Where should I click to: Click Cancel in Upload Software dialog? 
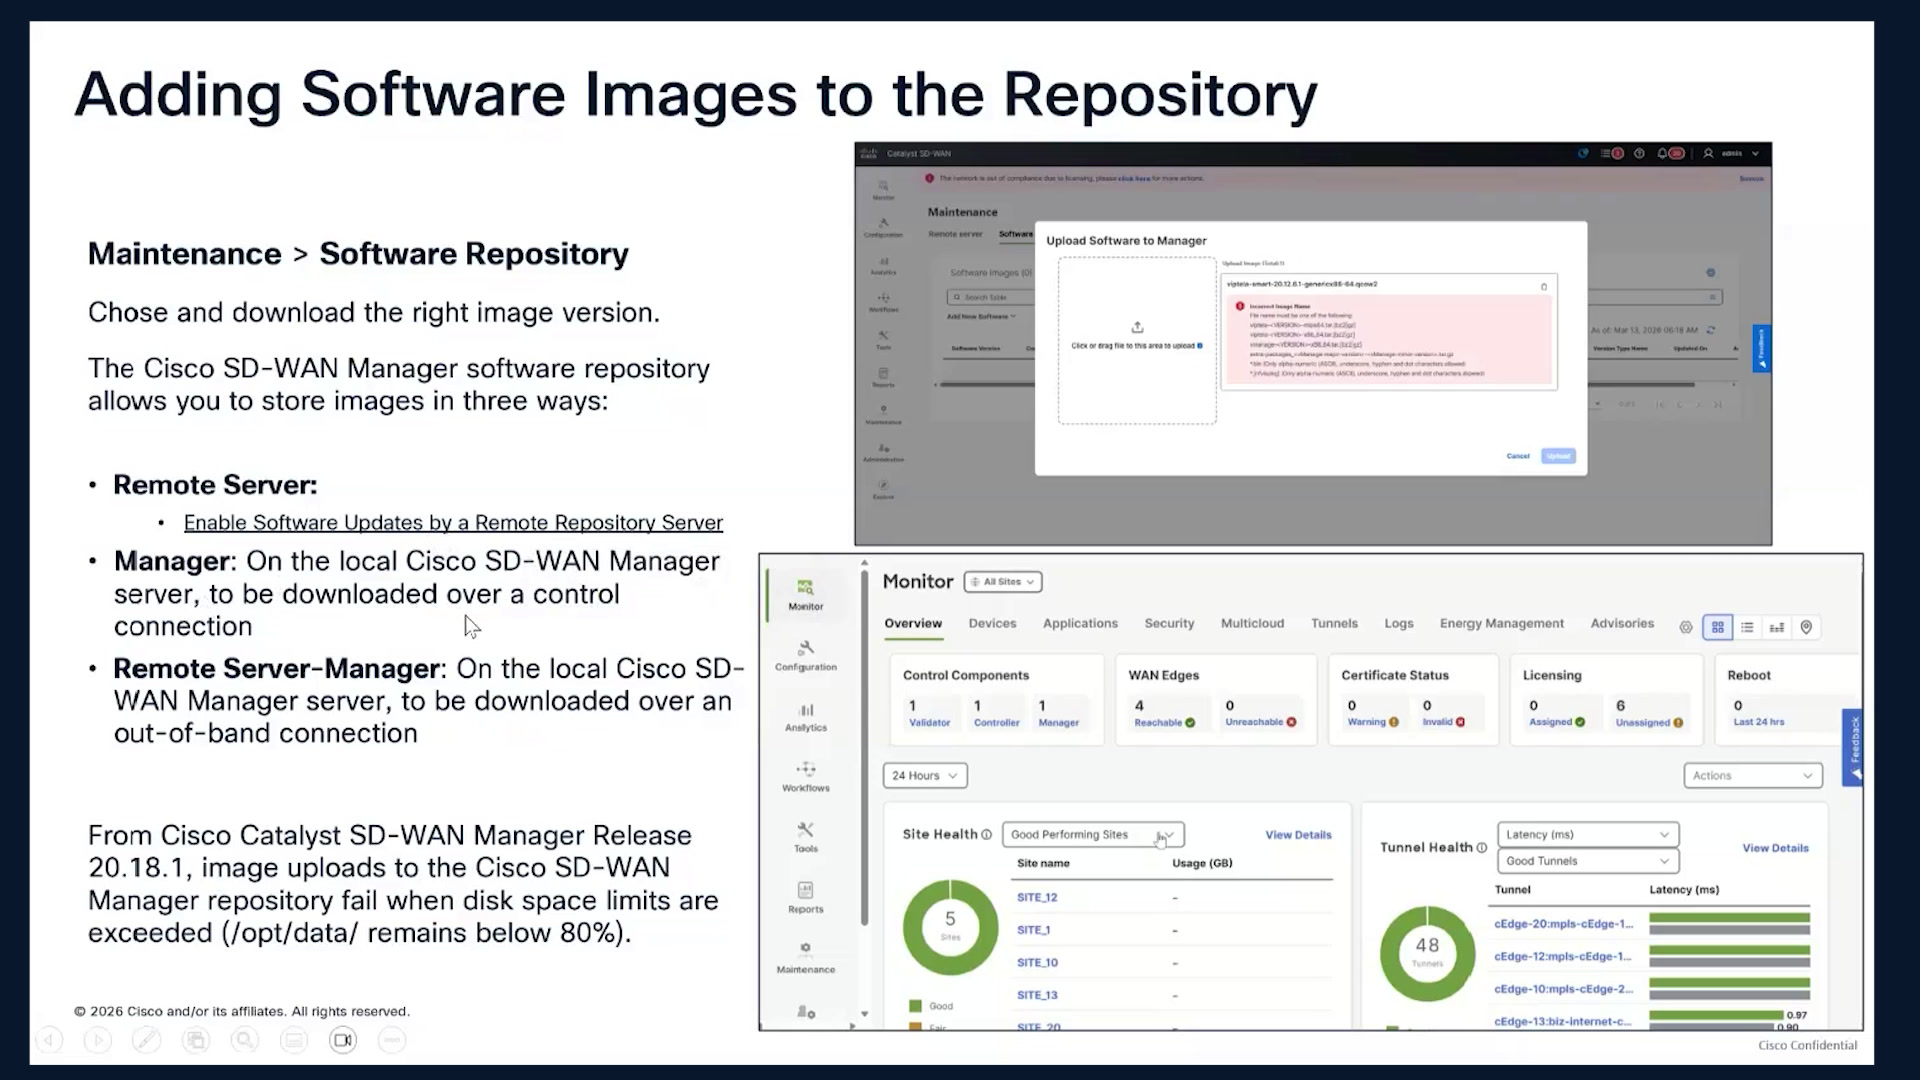1518,456
